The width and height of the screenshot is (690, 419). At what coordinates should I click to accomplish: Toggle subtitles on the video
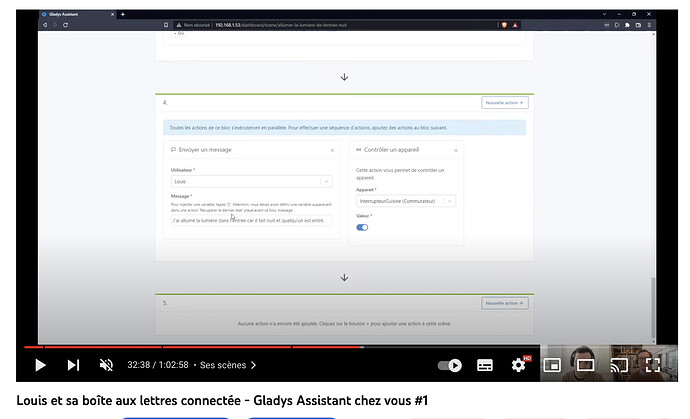[x=485, y=365]
